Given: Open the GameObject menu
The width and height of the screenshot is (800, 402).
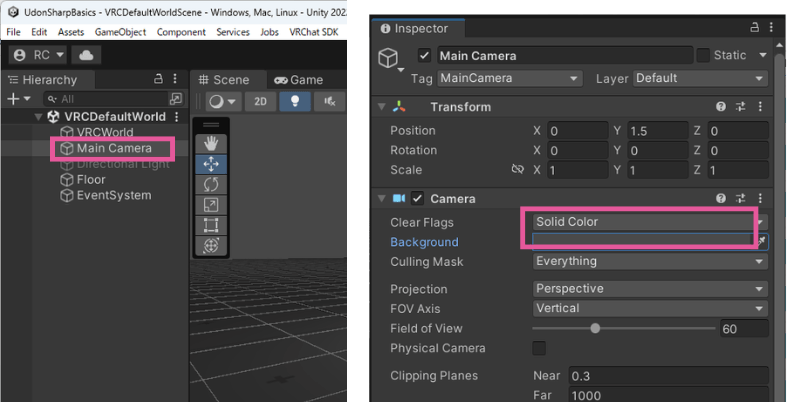Looking at the screenshot, I should (x=120, y=32).
